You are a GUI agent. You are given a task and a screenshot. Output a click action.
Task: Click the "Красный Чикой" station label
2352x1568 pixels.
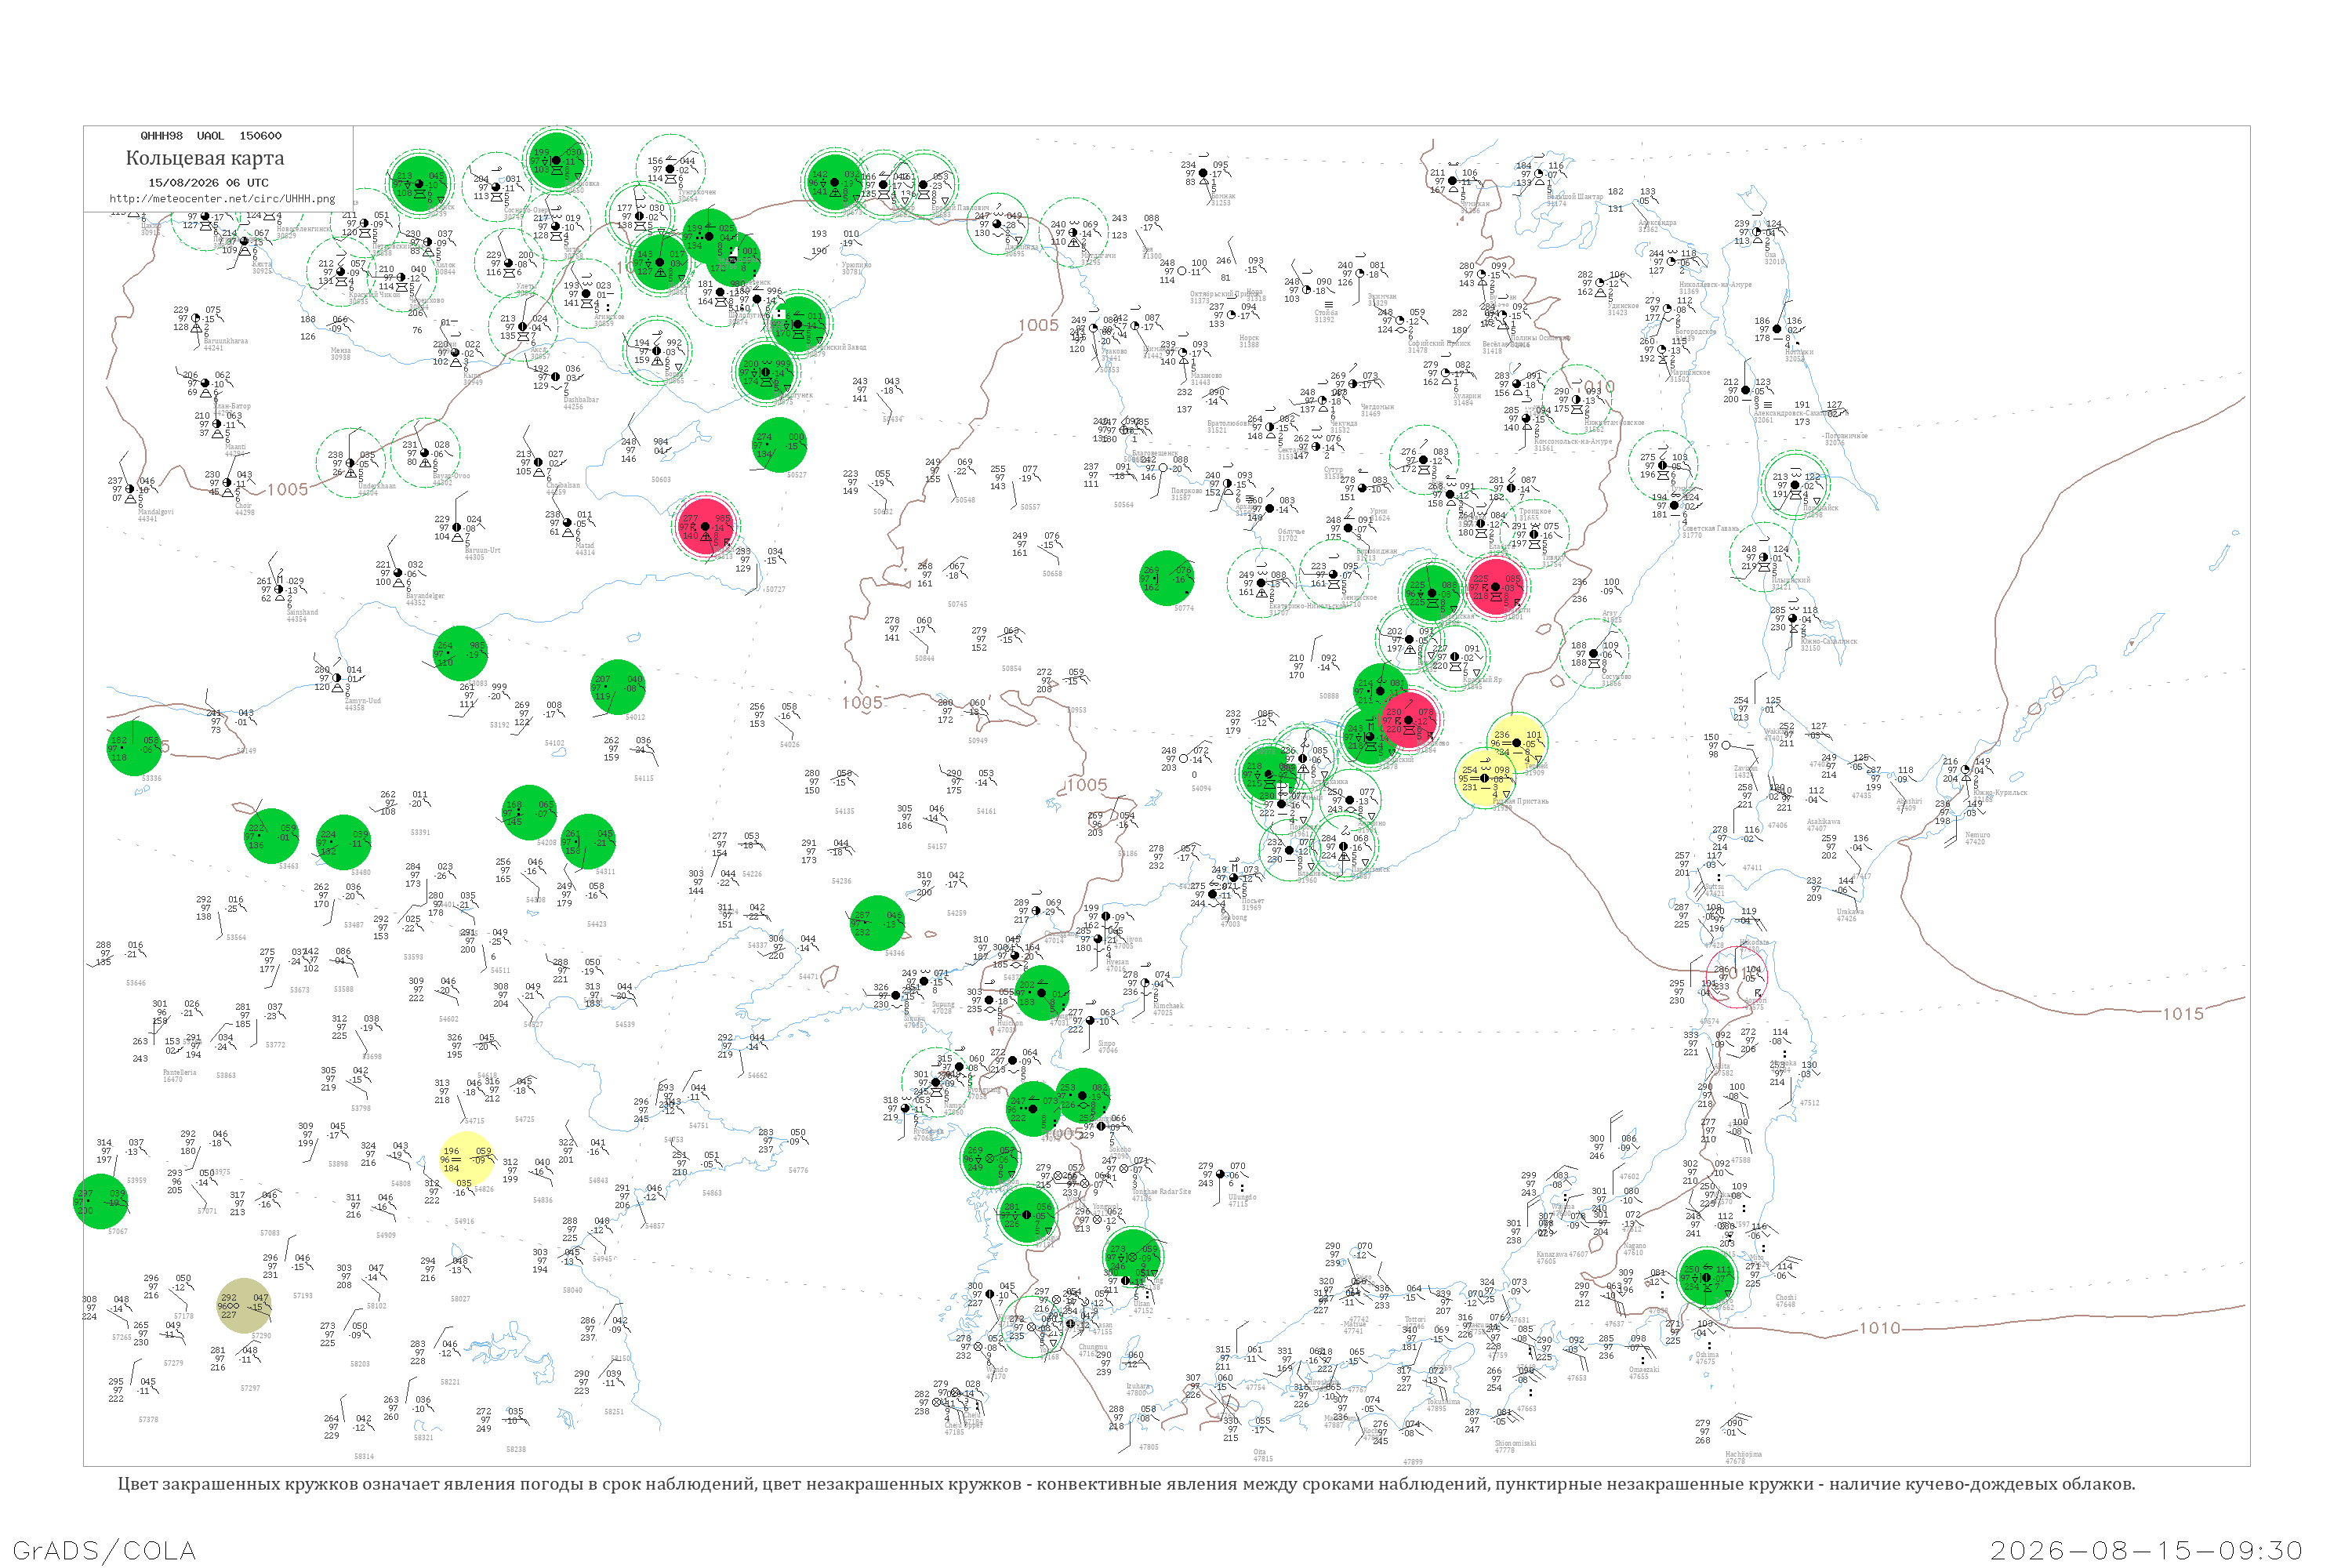[375, 295]
